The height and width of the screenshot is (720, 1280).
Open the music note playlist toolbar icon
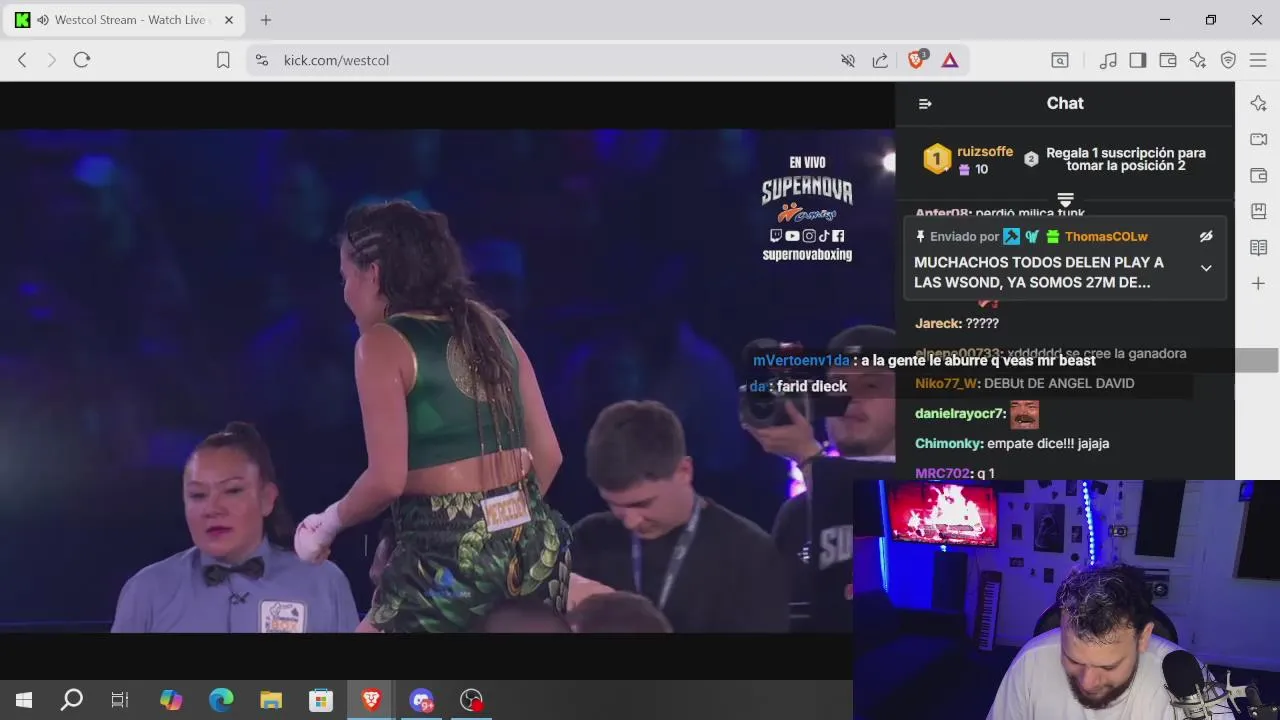(x=1108, y=60)
